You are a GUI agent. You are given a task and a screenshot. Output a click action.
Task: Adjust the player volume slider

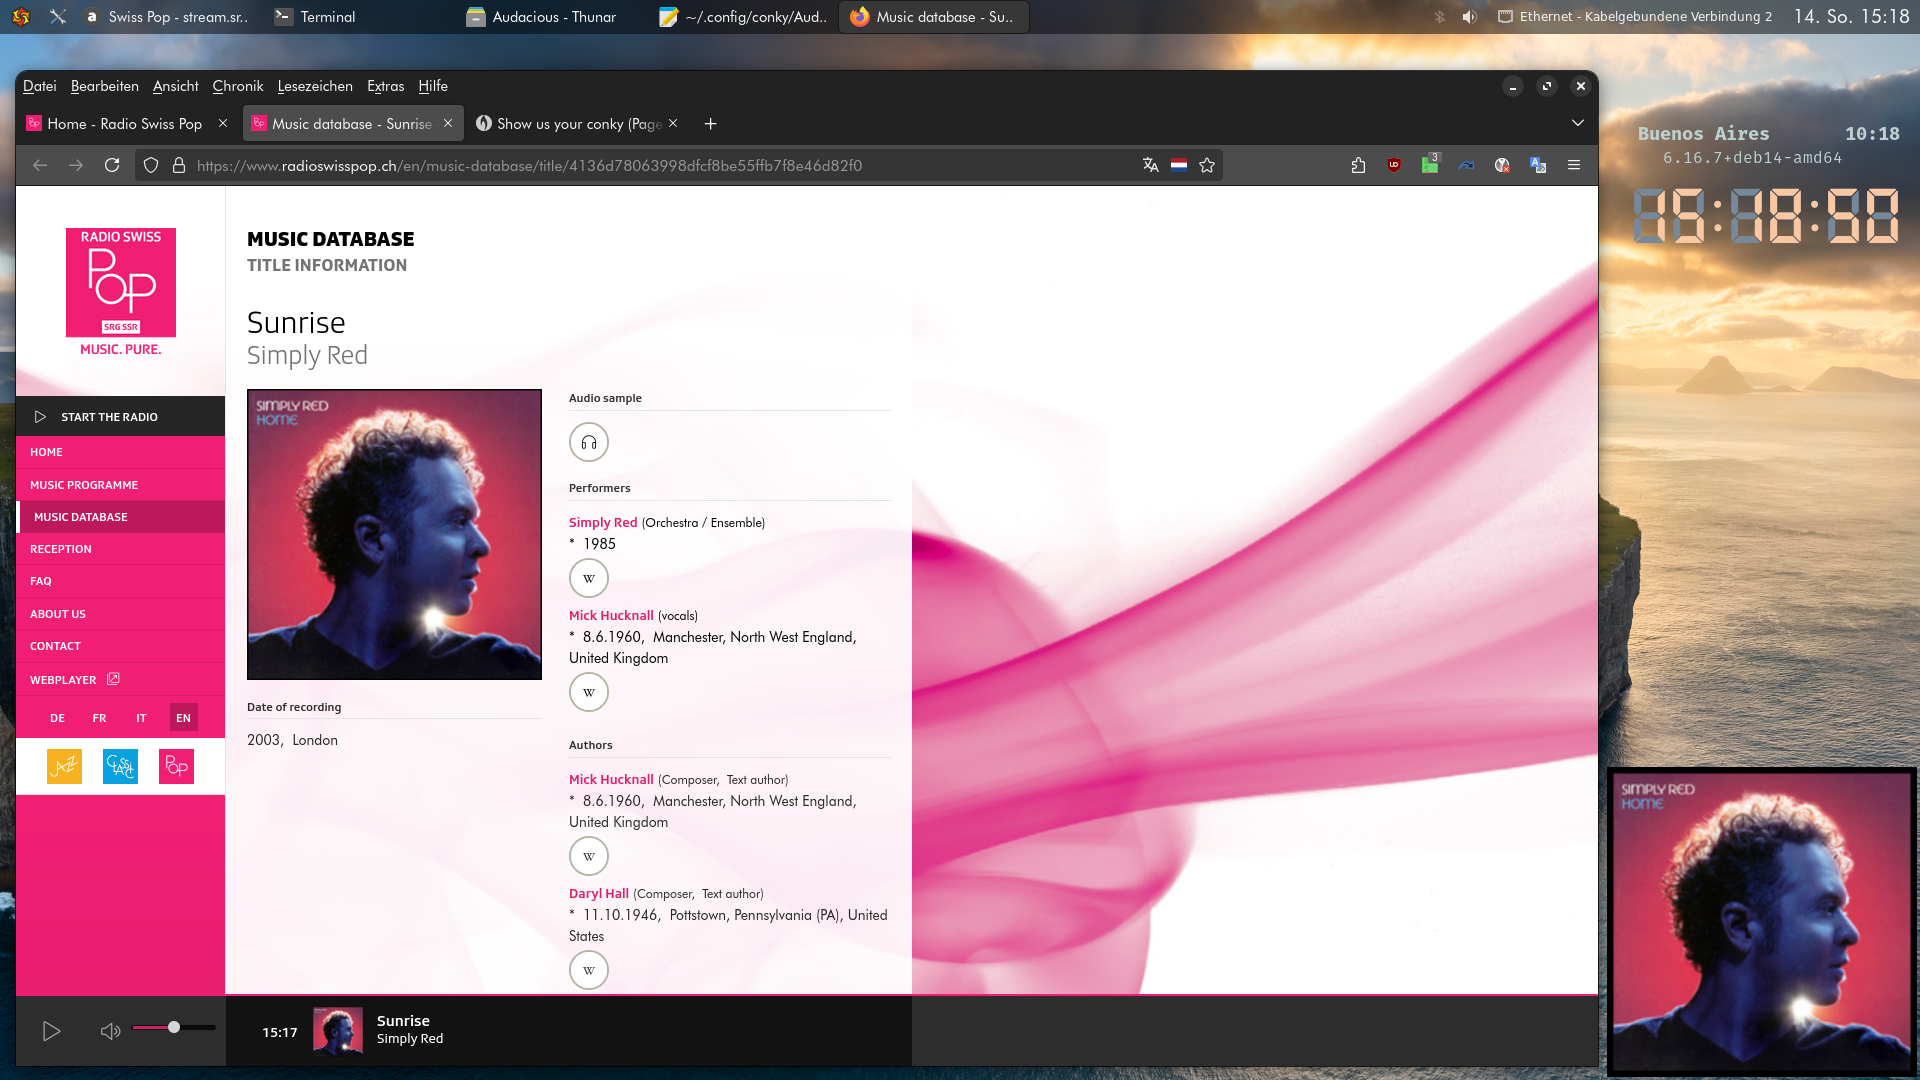click(174, 1027)
